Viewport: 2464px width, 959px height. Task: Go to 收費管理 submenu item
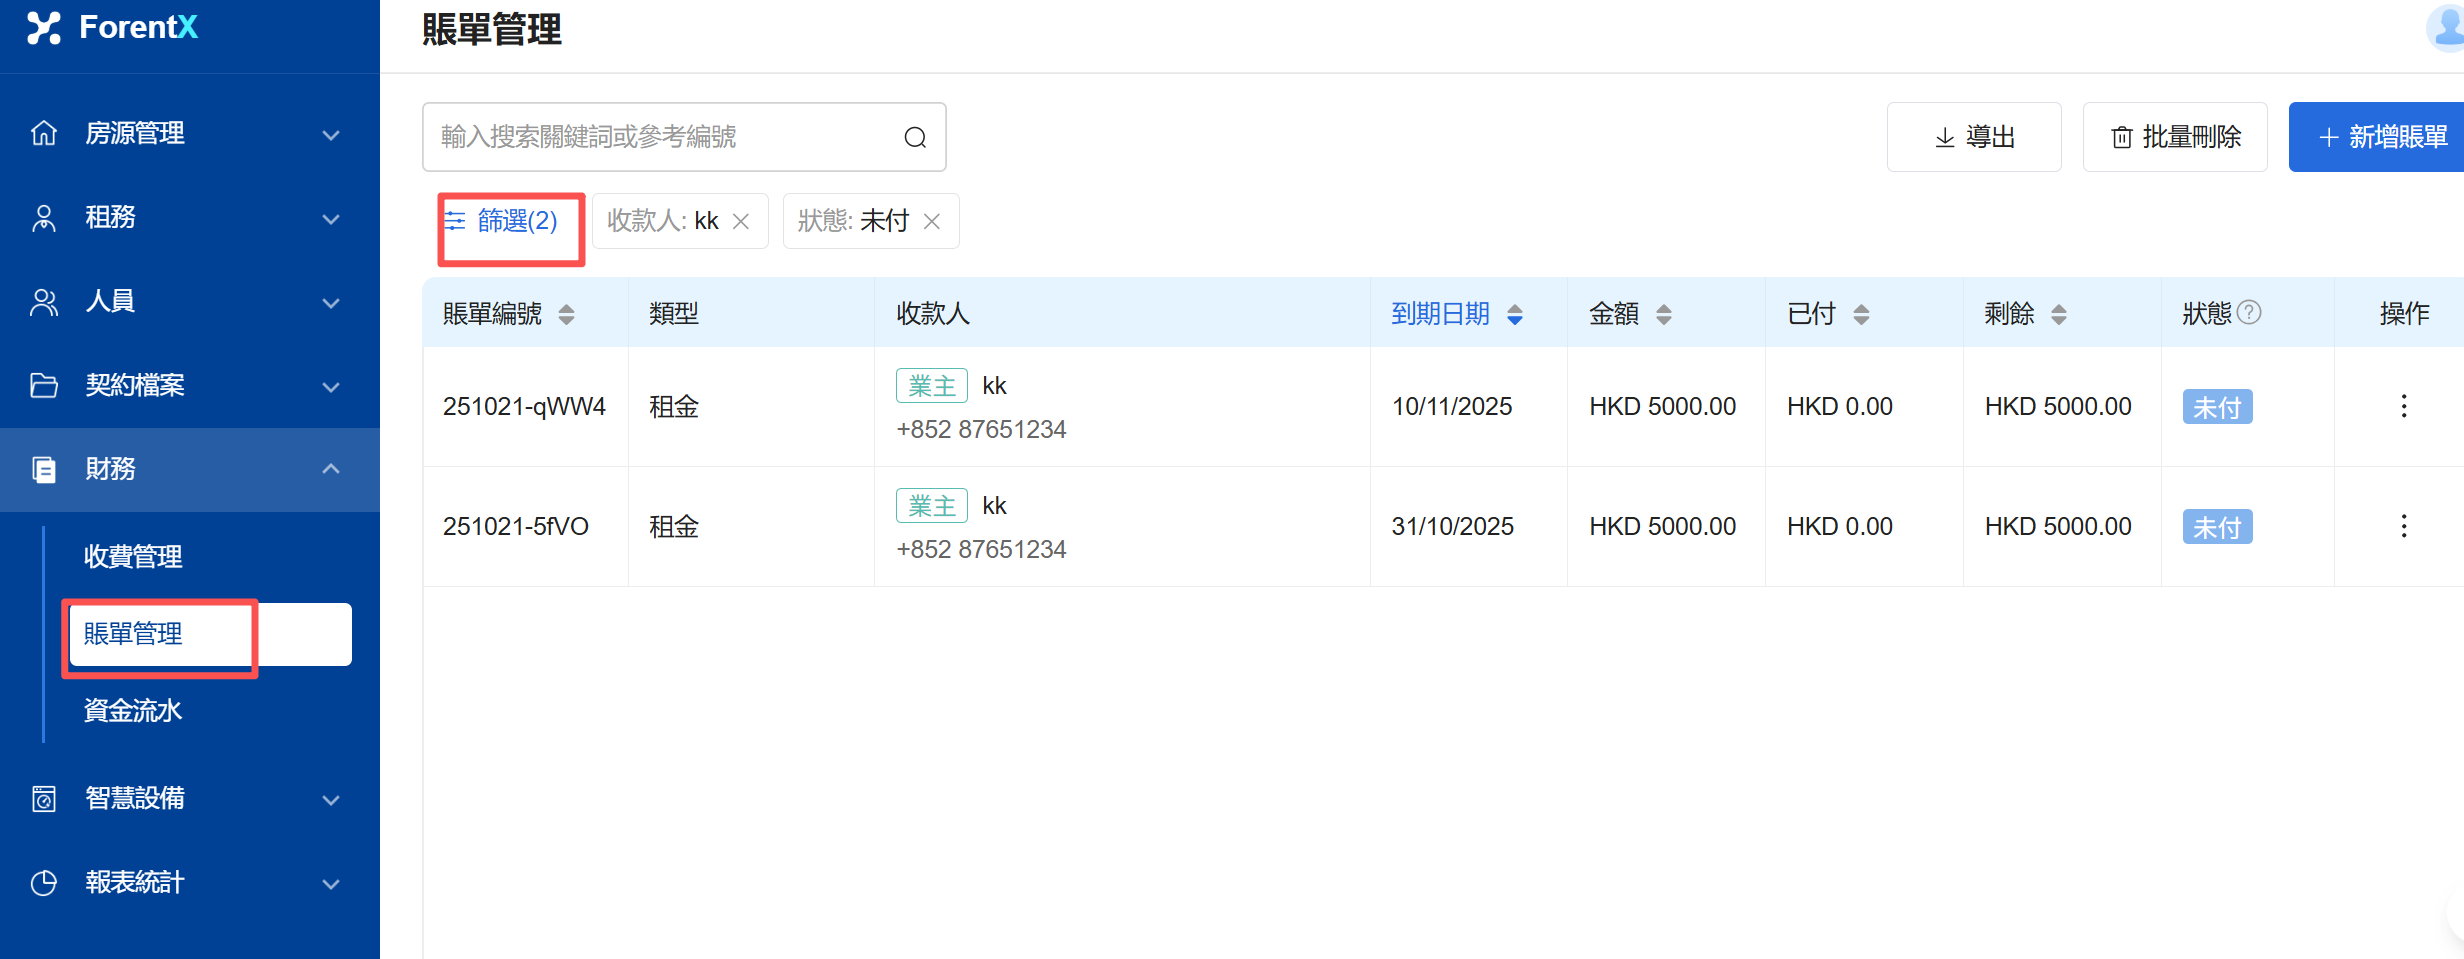[x=133, y=556]
